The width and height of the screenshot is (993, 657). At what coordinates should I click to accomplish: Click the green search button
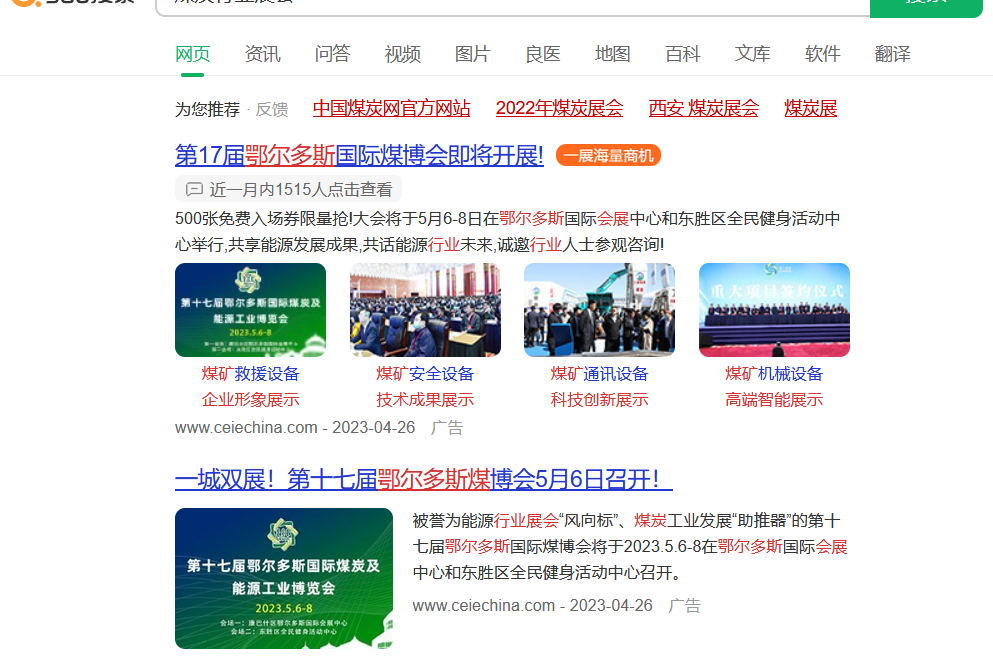[x=926, y=6]
